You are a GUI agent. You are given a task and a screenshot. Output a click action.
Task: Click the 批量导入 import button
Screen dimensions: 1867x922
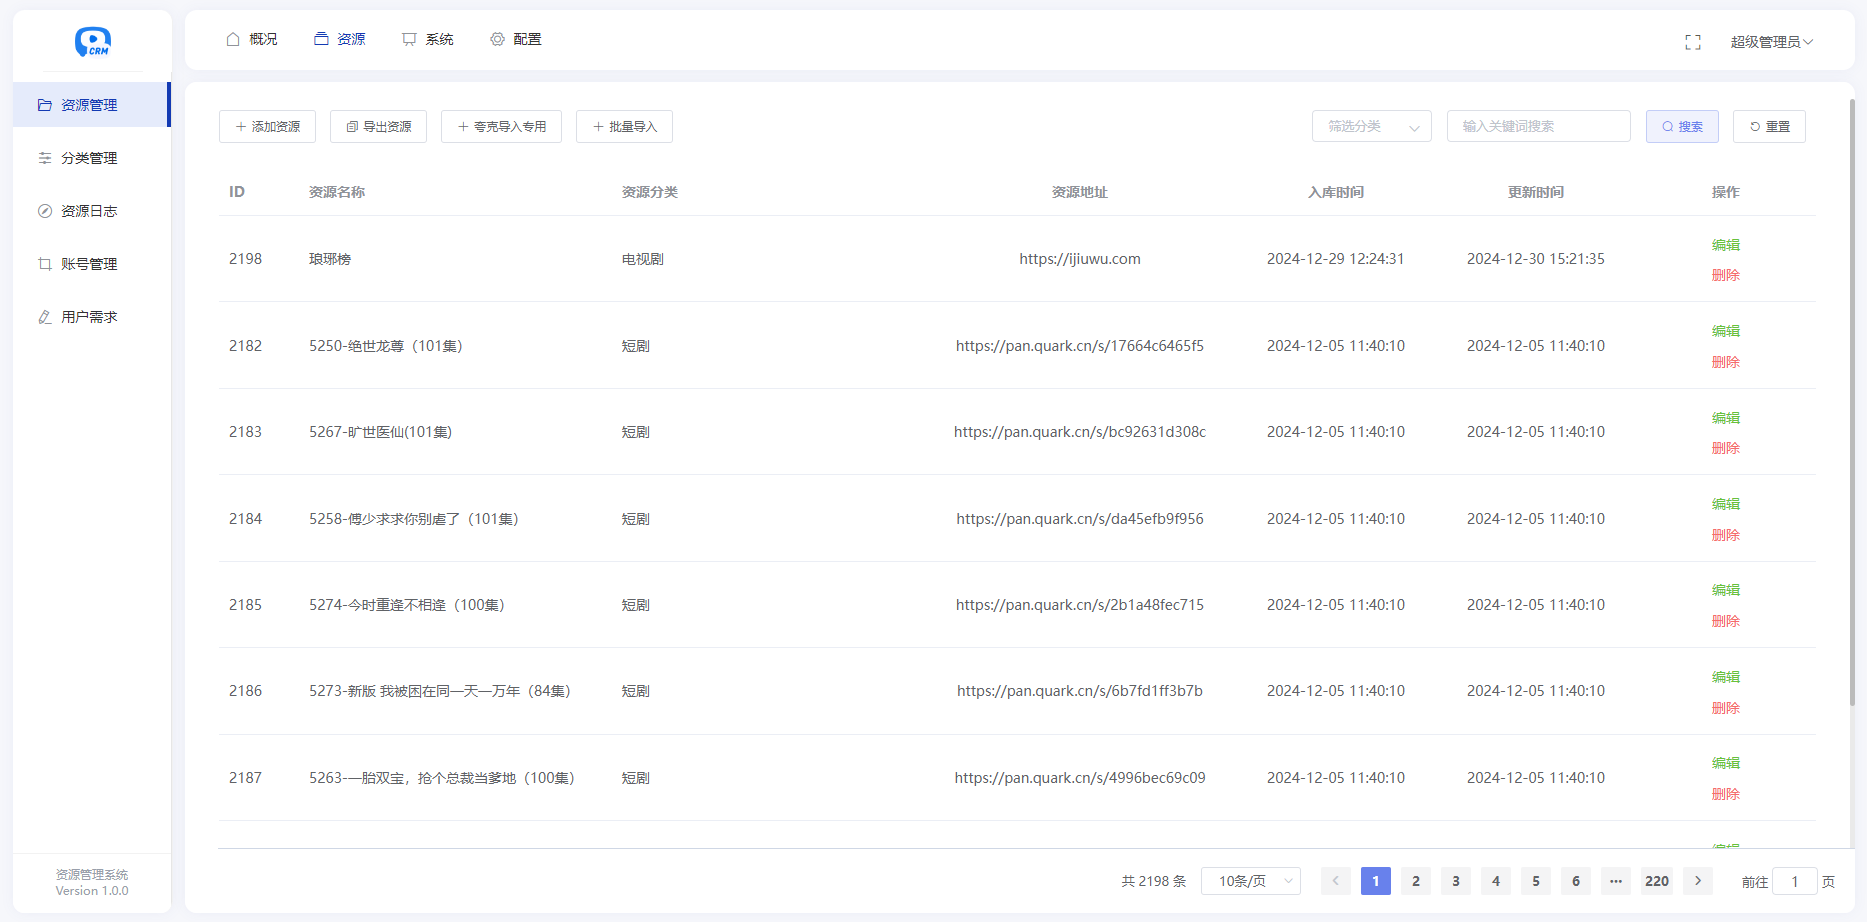624,126
